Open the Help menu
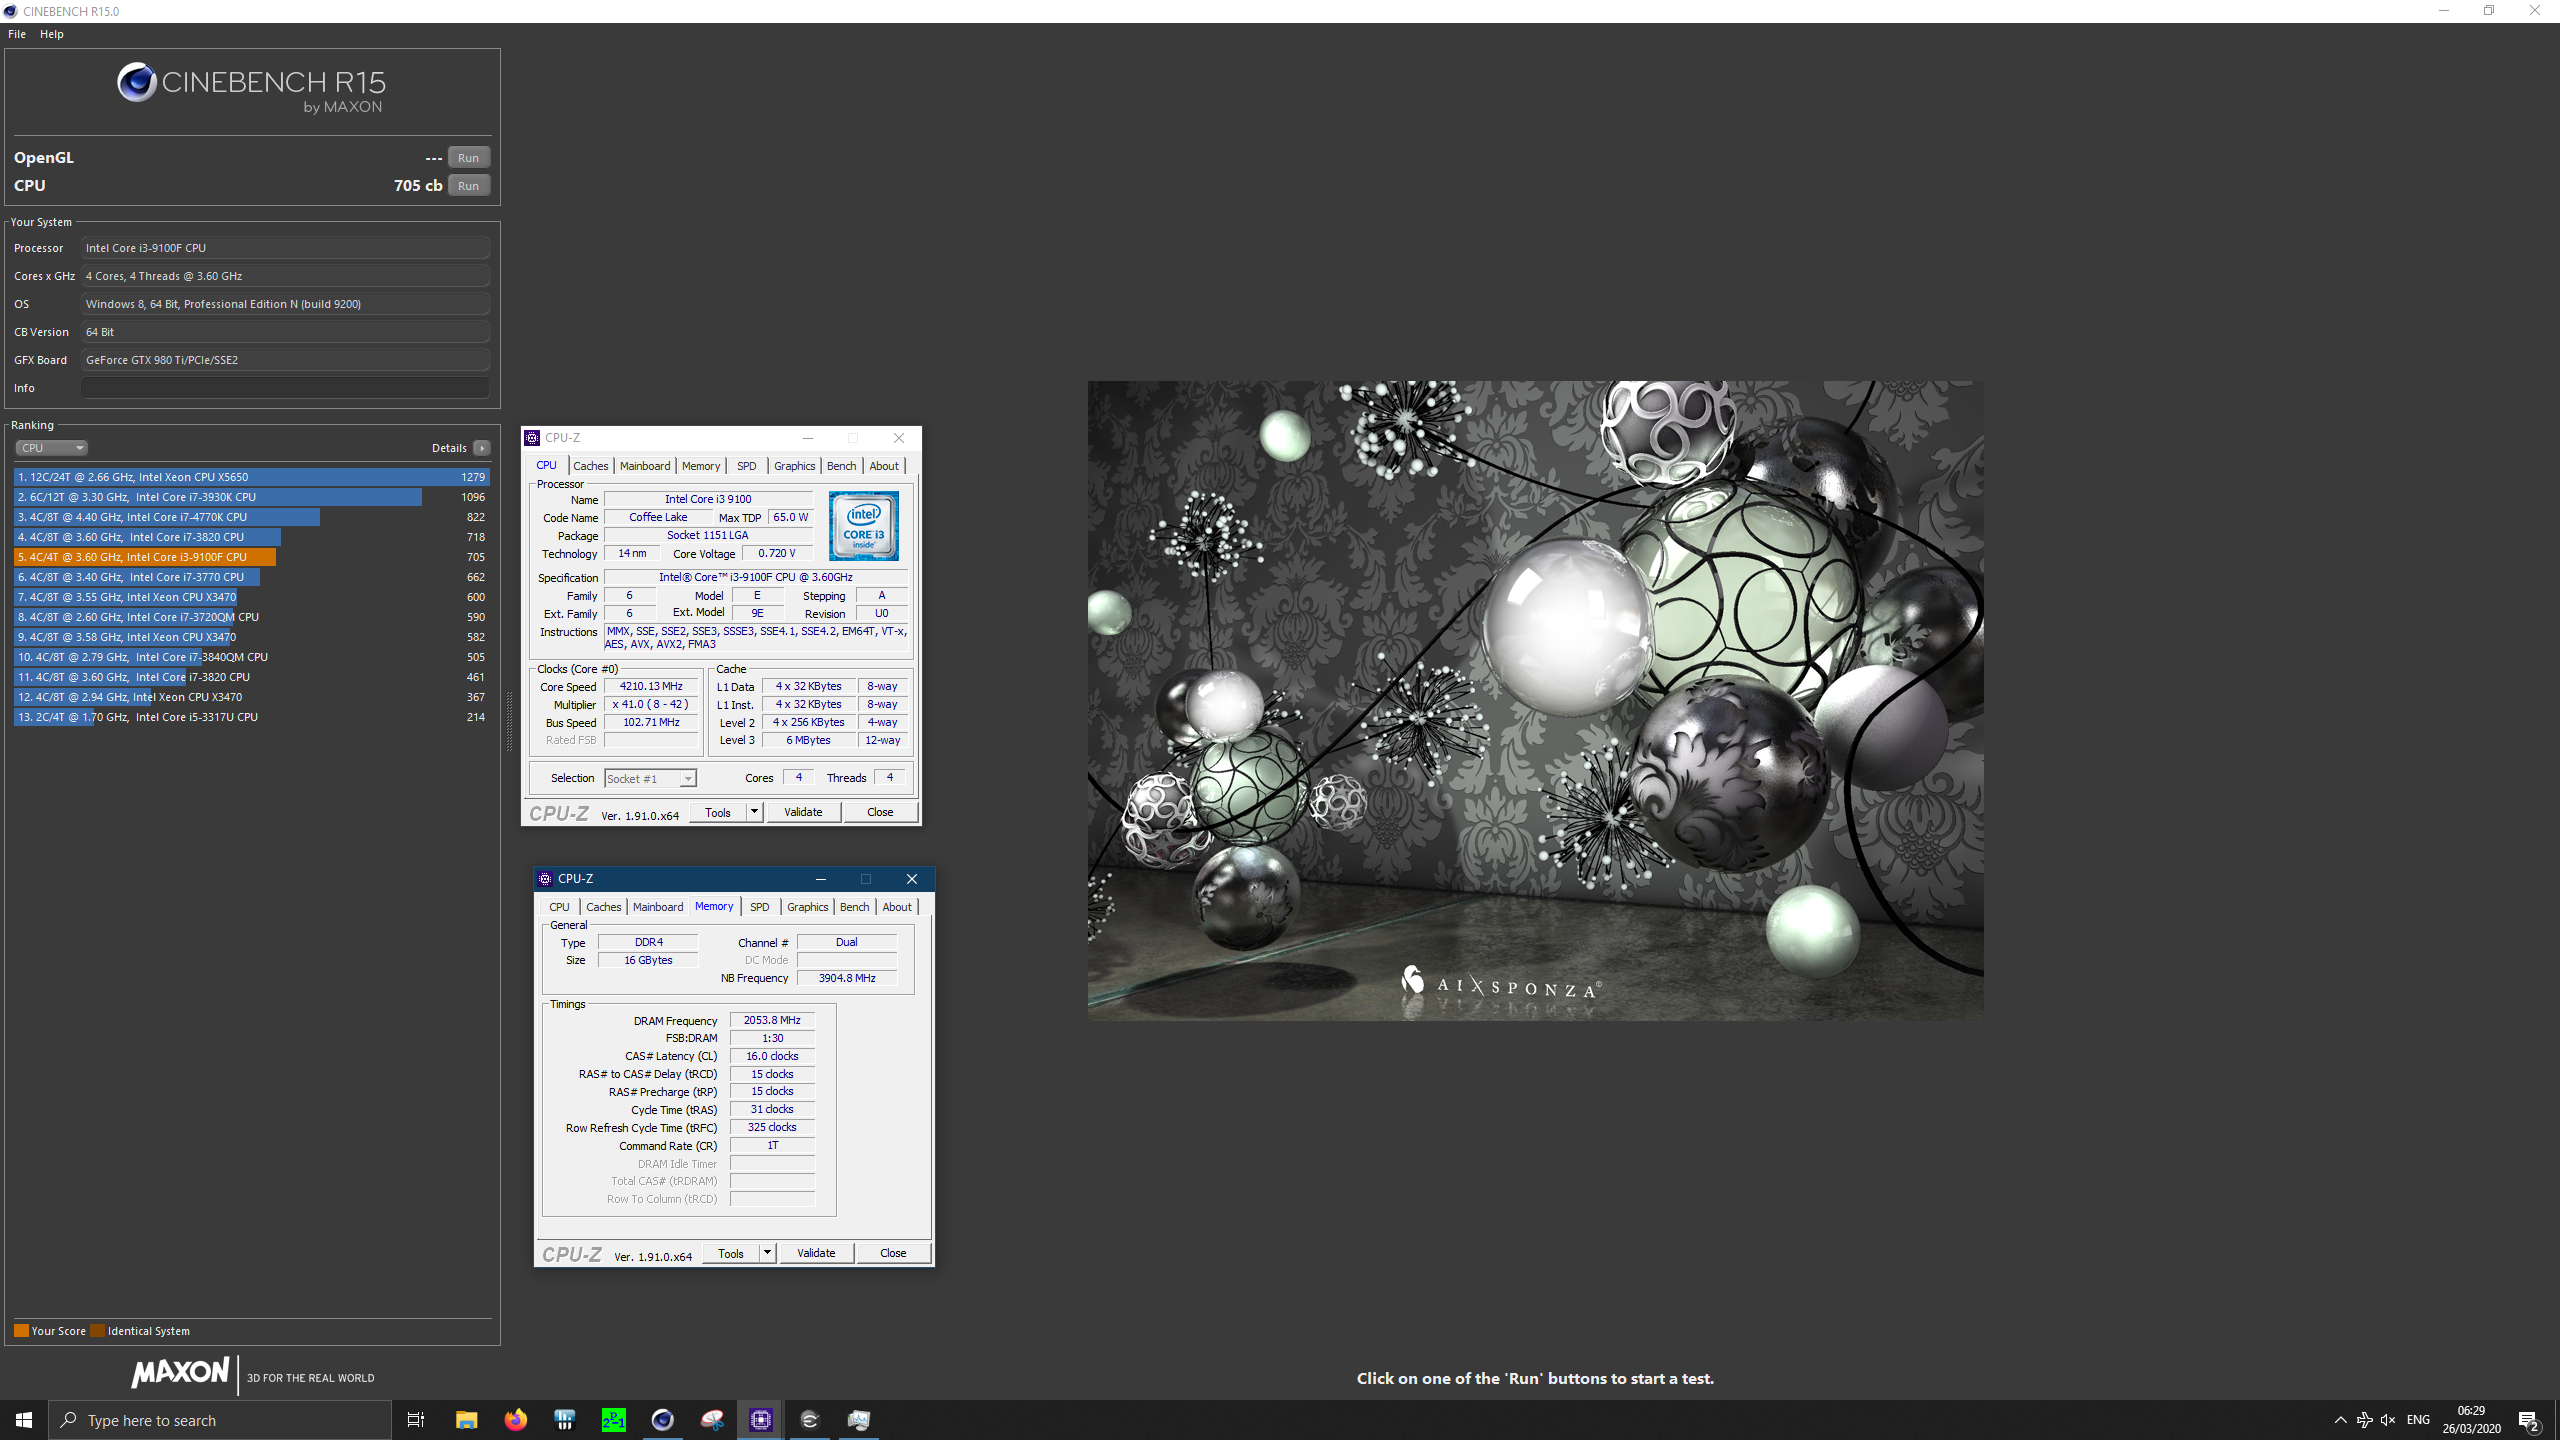The image size is (2560, 1440). point(51,34)
